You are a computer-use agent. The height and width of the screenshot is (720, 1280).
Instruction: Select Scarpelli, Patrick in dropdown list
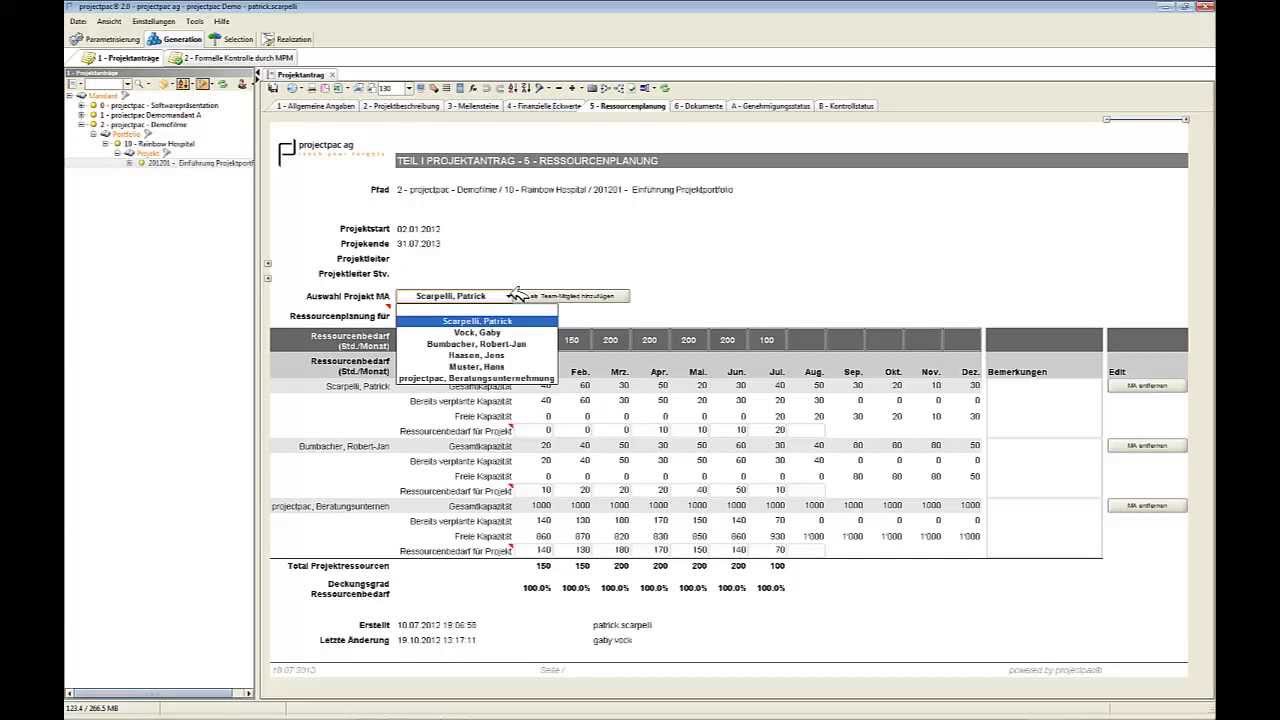click(x=477, y=321)
